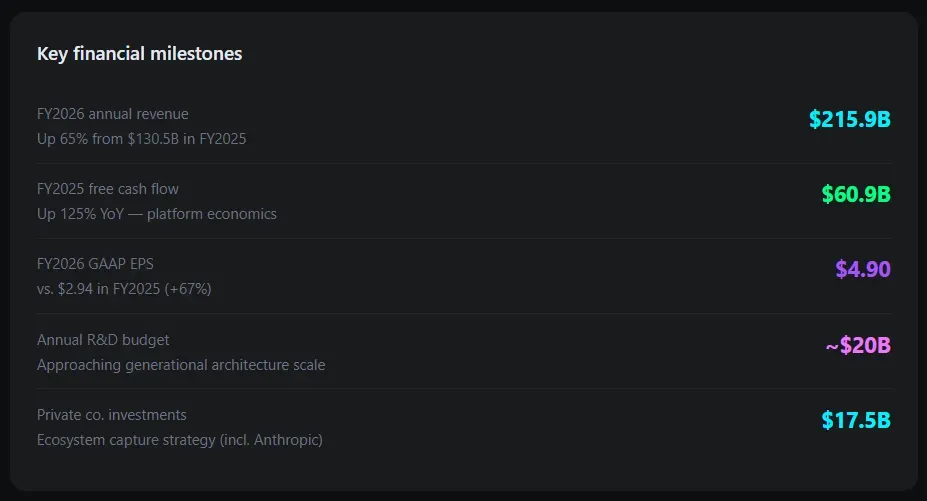Screen dimensions: 927x501
Task: Click the $17.5B investments value
Action: (855, 421)
